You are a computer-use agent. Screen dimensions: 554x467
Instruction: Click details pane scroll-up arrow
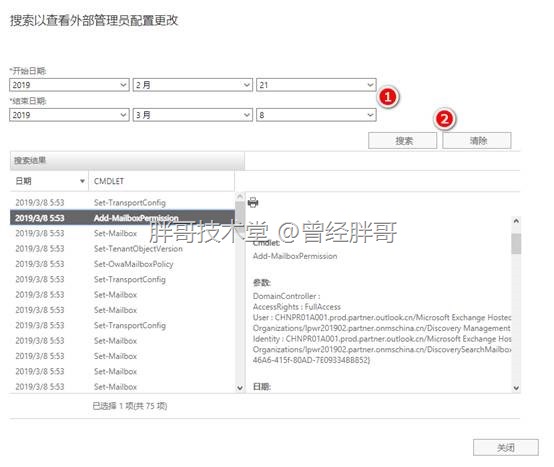click(x=516, y=221)
